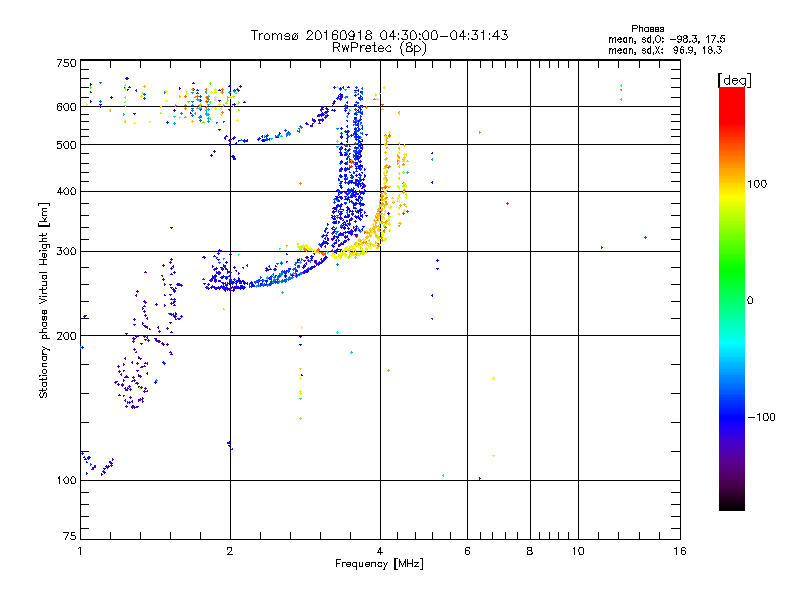Screen dimensions: 800x600
Task: Click the x-axis '8' tick label
Action: click(530, 551)
